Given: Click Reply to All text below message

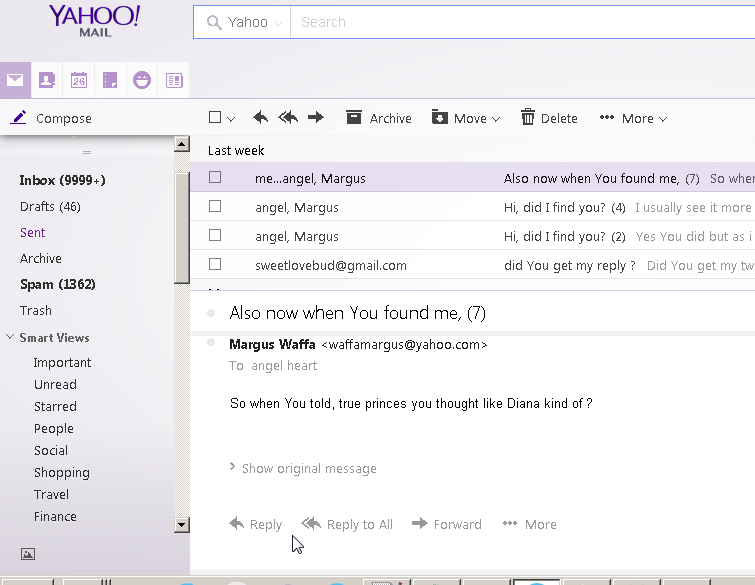Looking at the screenshot, I should point(360,524).
